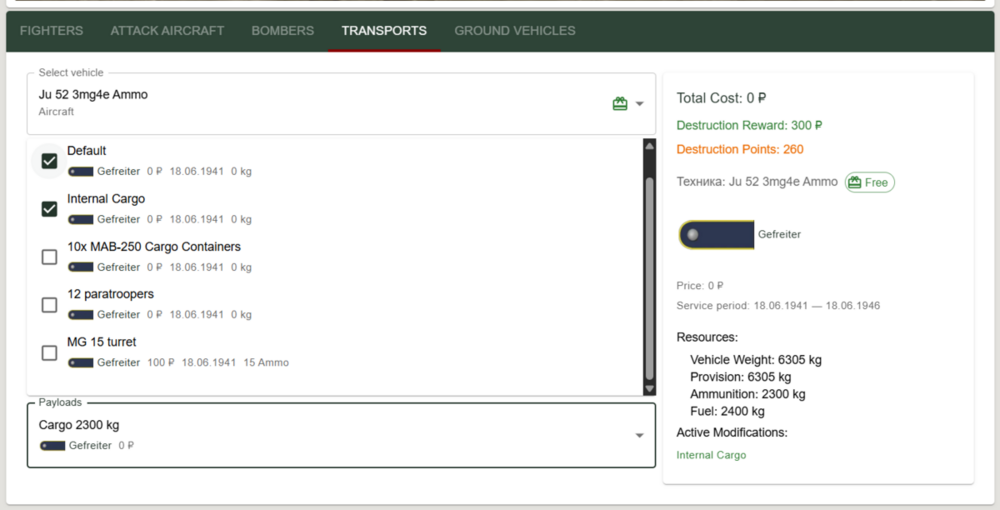Image resolution: width=1000 pixels, height=510 pixels.
Task: Click rank insignia under 12 paratroopers
Action: tap(81, 315)
